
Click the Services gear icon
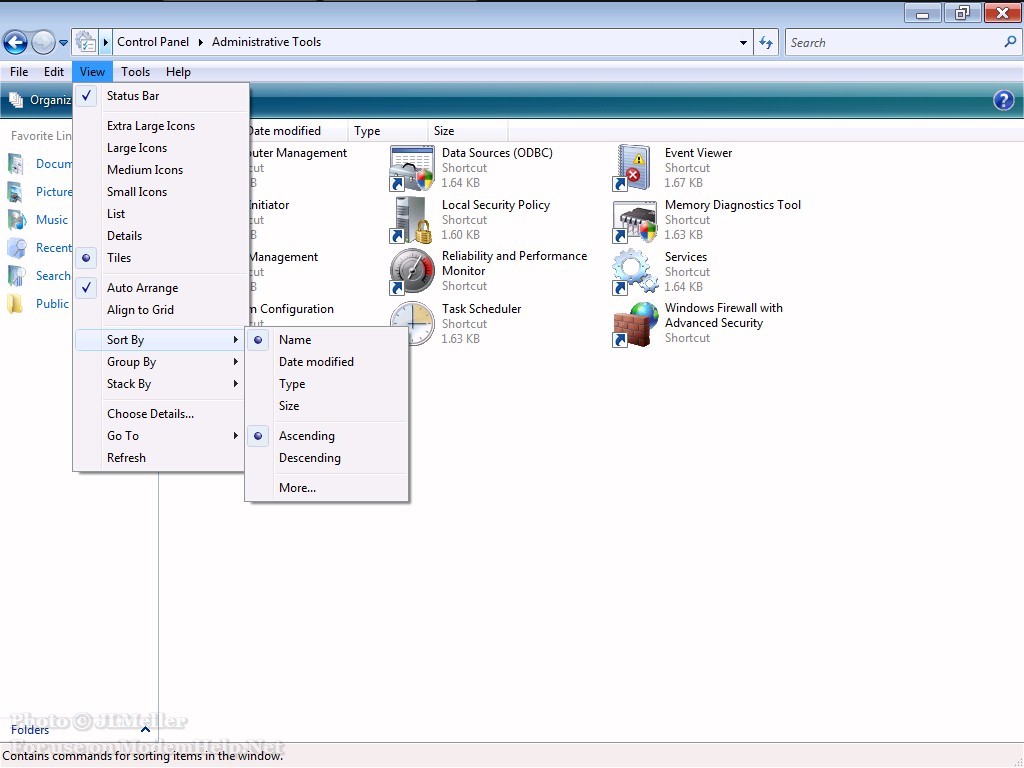click(x=634, y=272)
